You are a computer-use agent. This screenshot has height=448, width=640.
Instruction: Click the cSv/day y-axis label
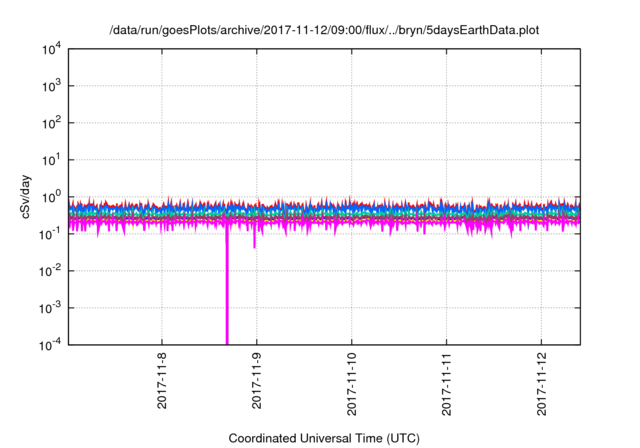pyautogui.click(x=26, y=197)
